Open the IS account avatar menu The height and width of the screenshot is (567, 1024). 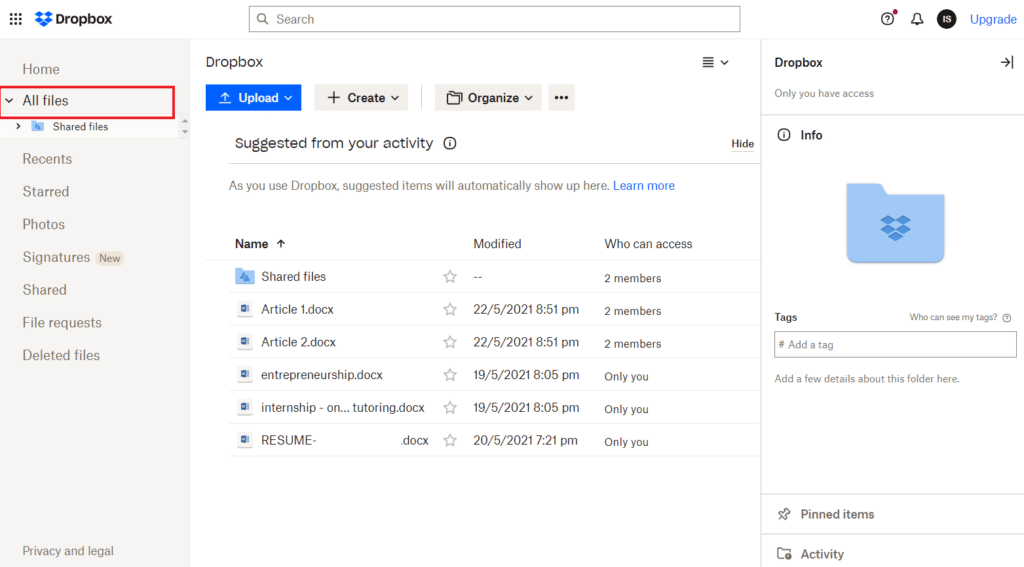coord(946,19)
